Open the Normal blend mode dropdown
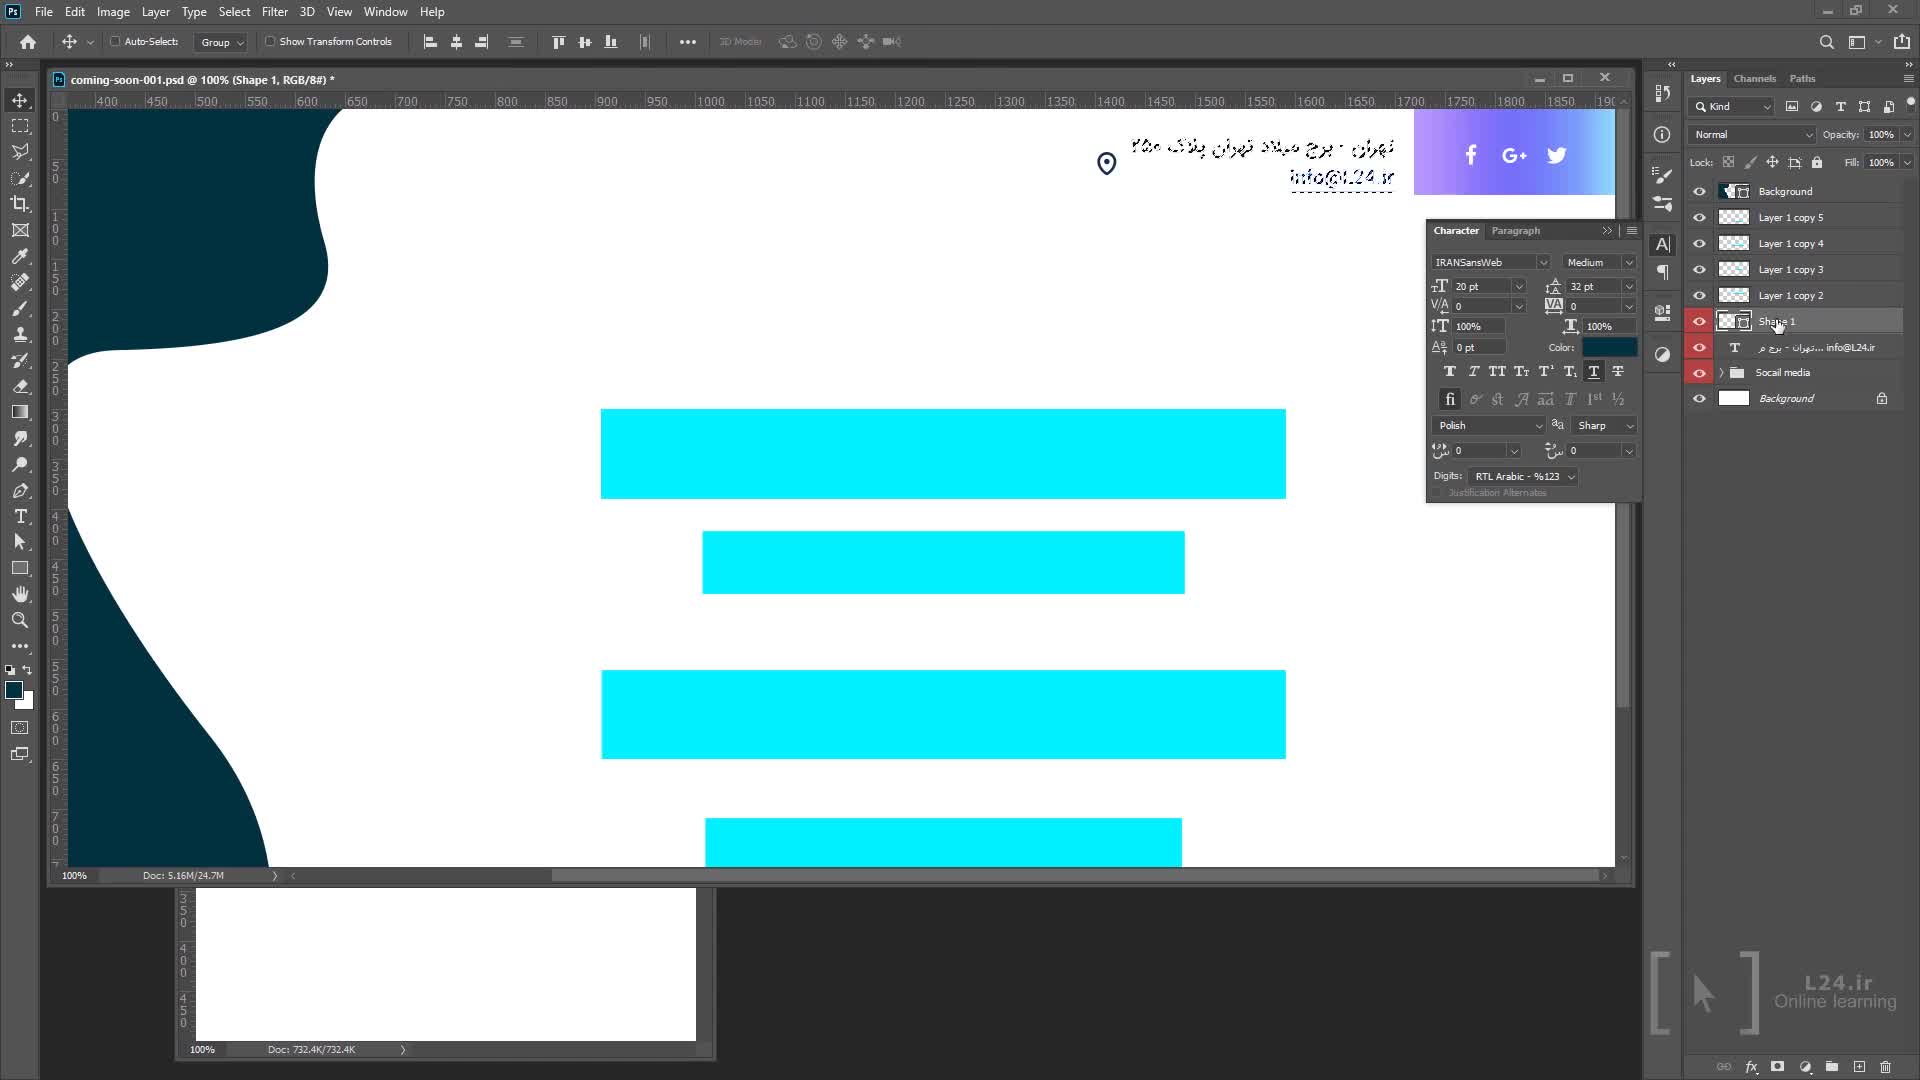 1751,135
